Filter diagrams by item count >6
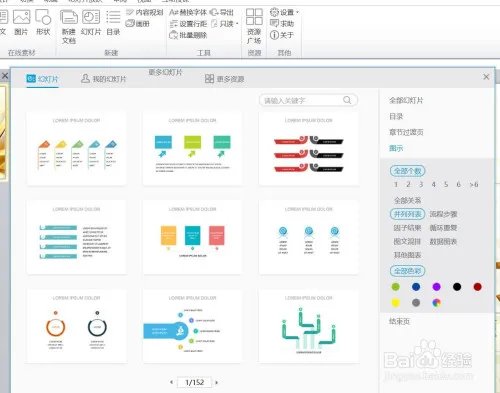Screen dimensions: 500x393 click(474, 184)
